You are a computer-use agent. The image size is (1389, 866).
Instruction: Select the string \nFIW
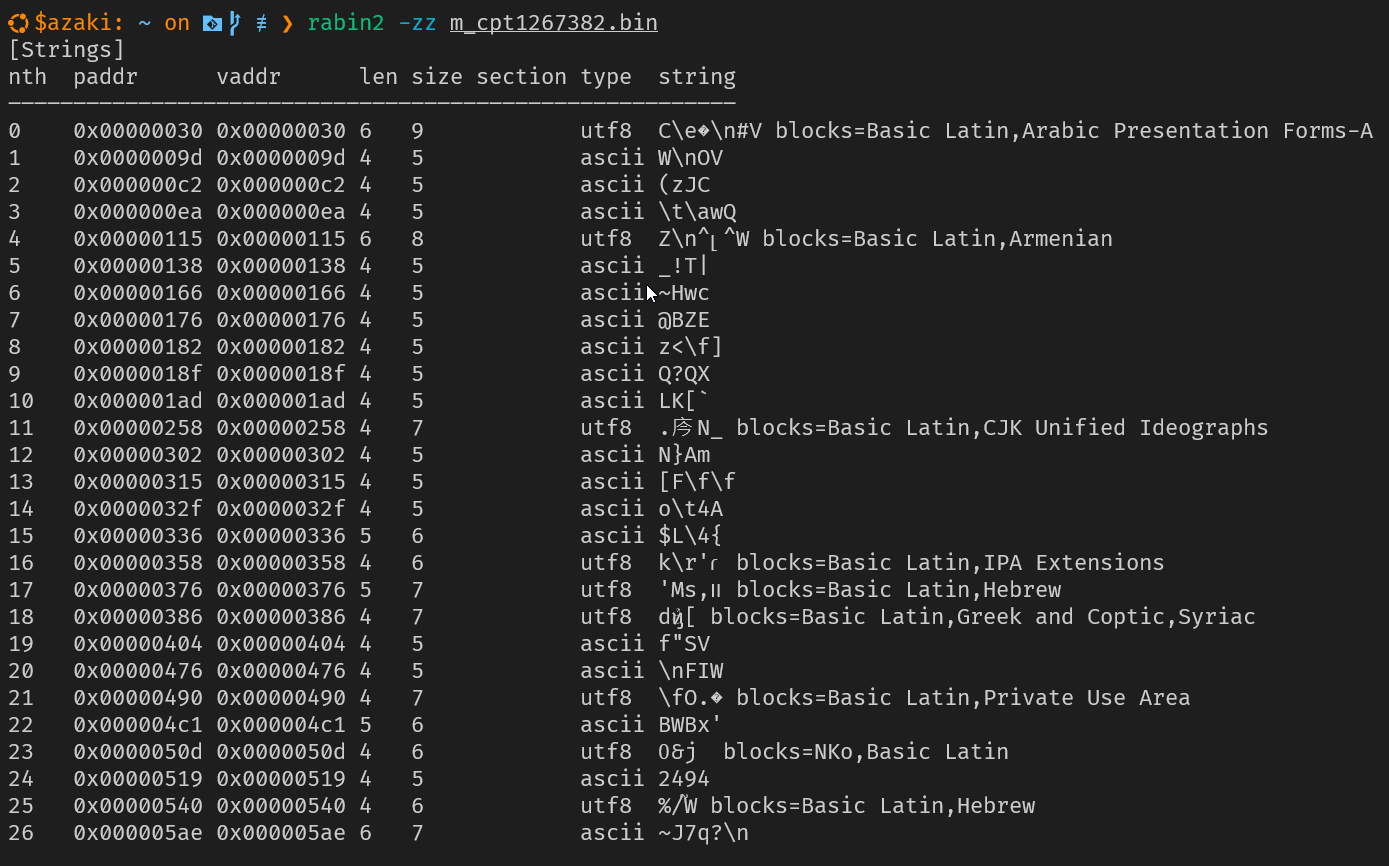(x=691, y=671)
